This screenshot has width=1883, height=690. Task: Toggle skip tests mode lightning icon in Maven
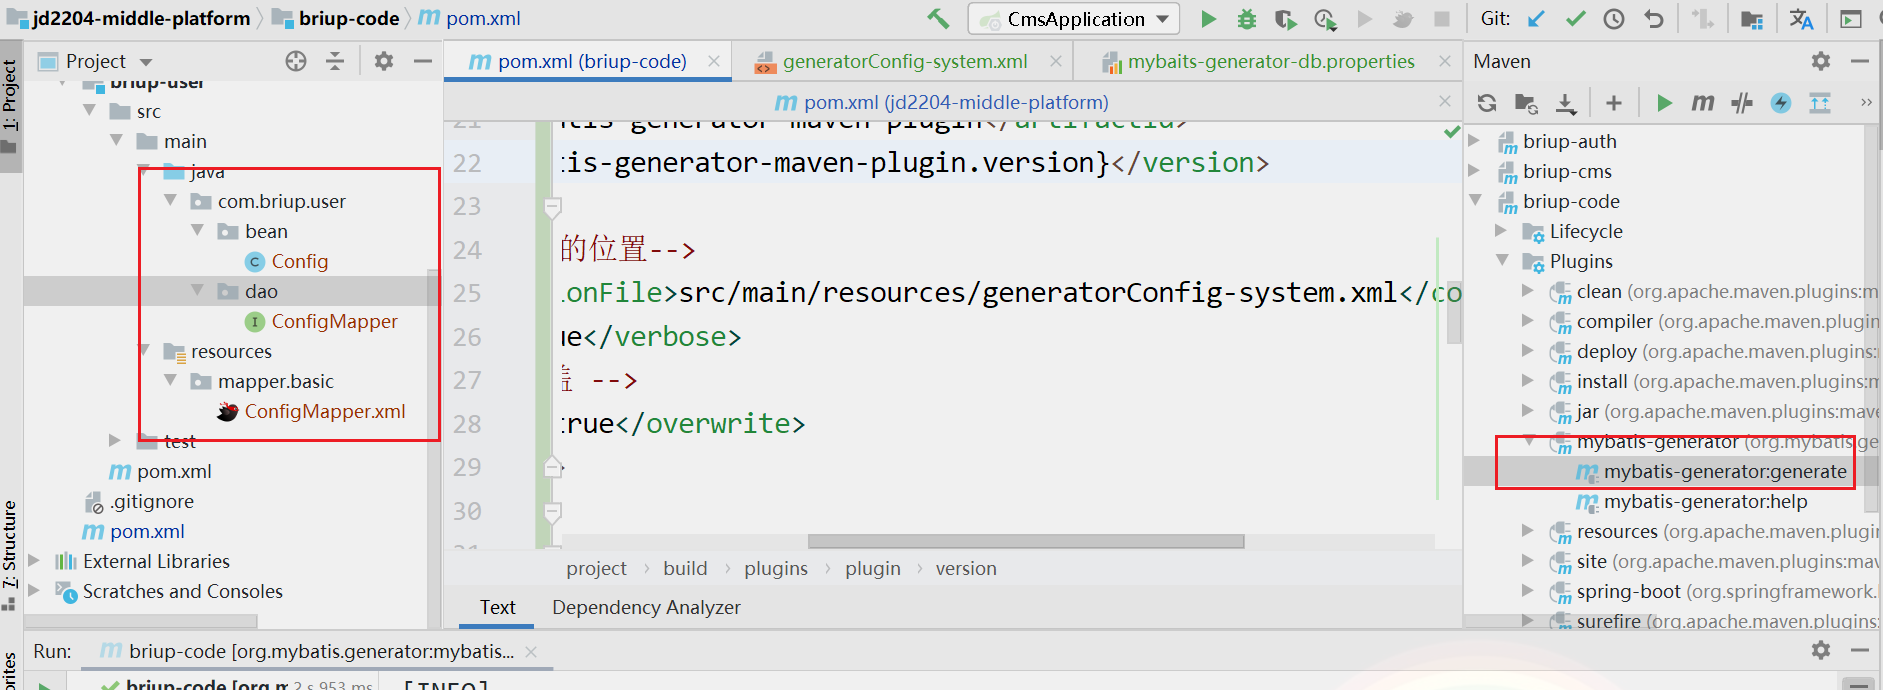coord(1781,103)
